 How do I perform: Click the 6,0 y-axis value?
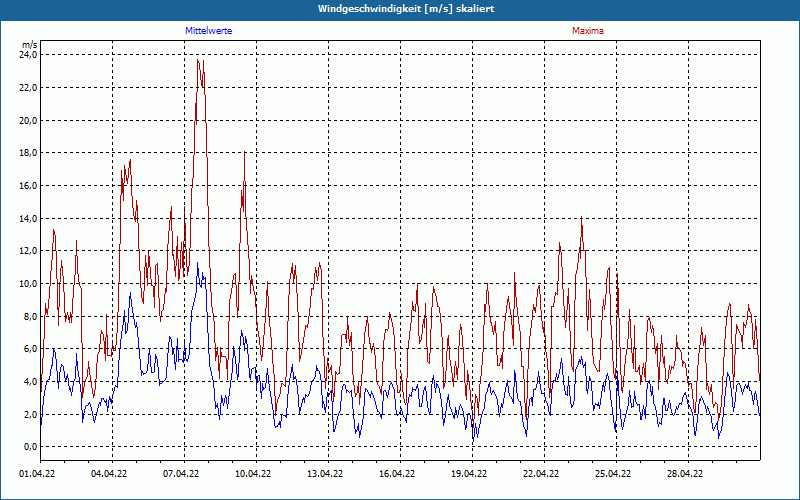pos(31,349)
